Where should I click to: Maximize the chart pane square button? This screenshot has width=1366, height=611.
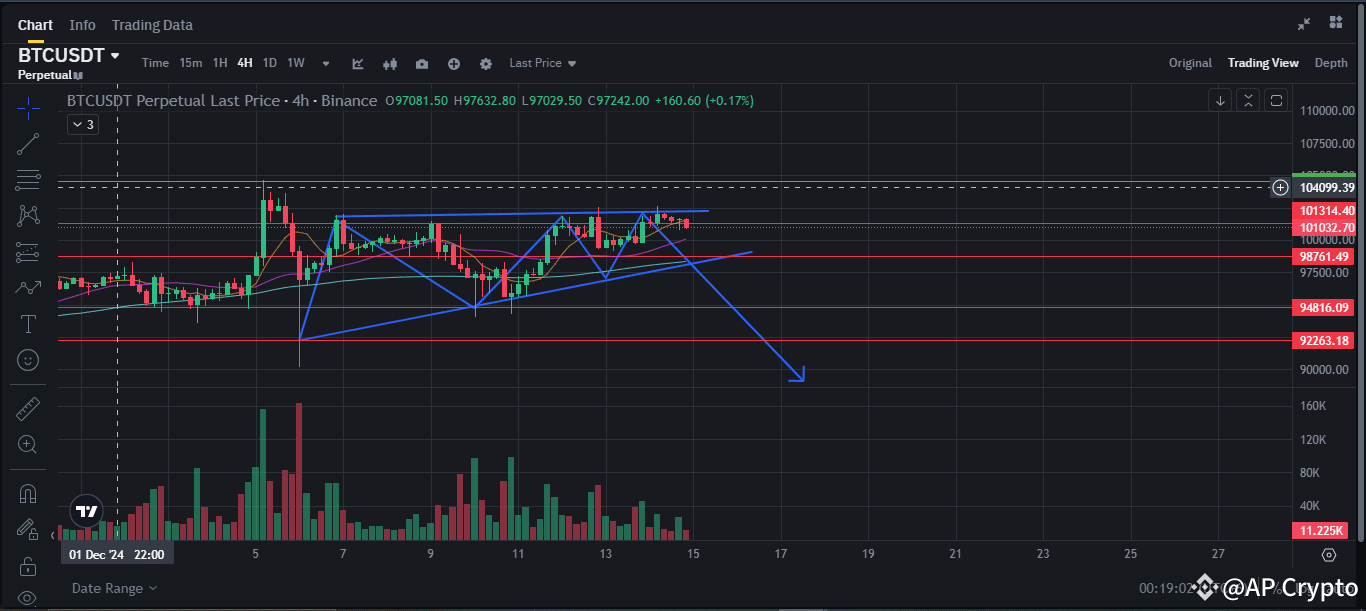click(1276, 100)
